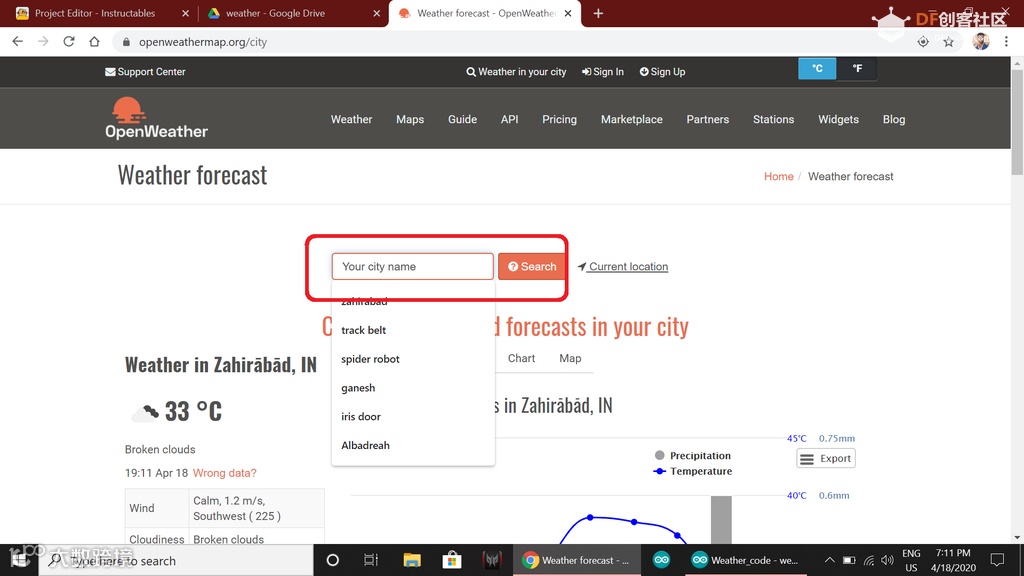
Task: Open Windows Start button
Action: pyautogui.click(x=19, y=560)
